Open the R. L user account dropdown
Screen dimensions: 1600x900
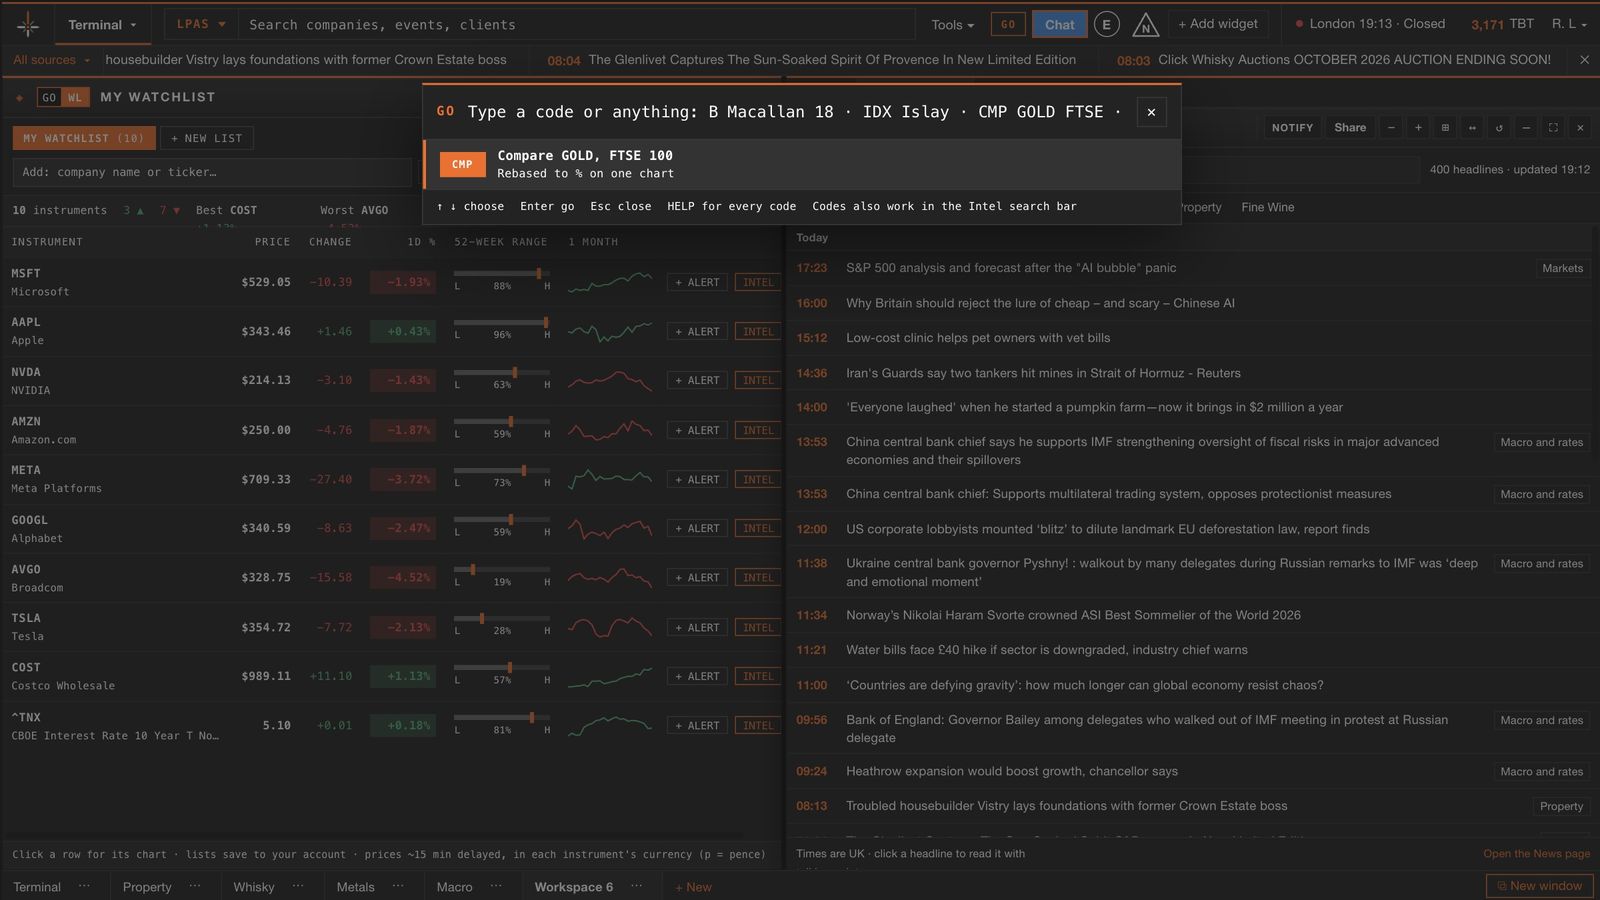pos(1569,24)
